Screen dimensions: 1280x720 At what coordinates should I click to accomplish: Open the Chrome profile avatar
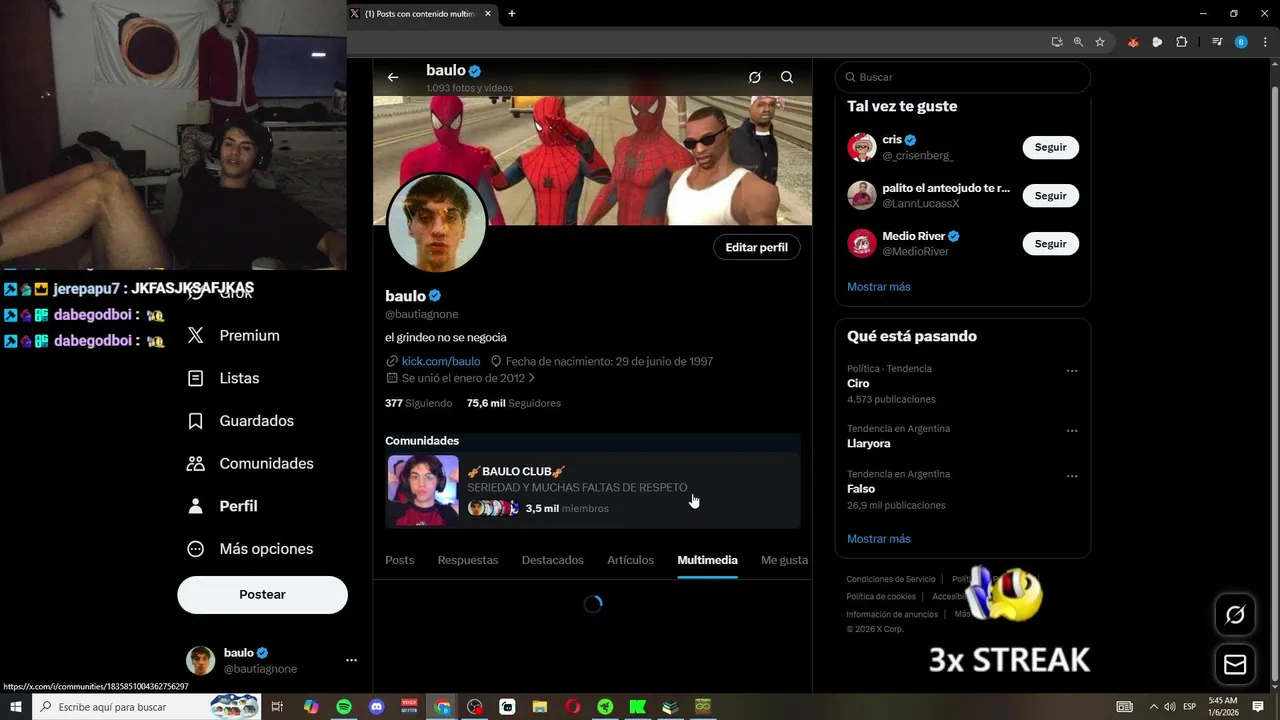pos(1241,42)
